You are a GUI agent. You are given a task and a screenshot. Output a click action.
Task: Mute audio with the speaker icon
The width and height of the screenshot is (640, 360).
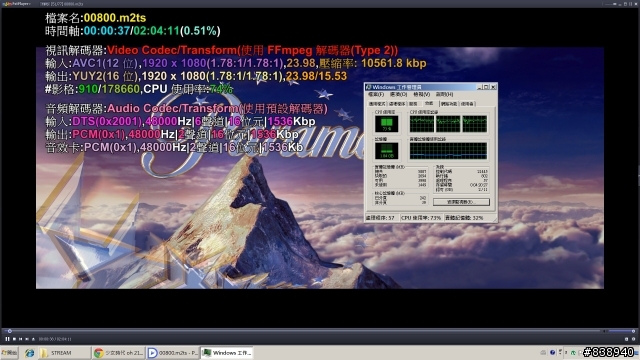[x=604, y=331]
